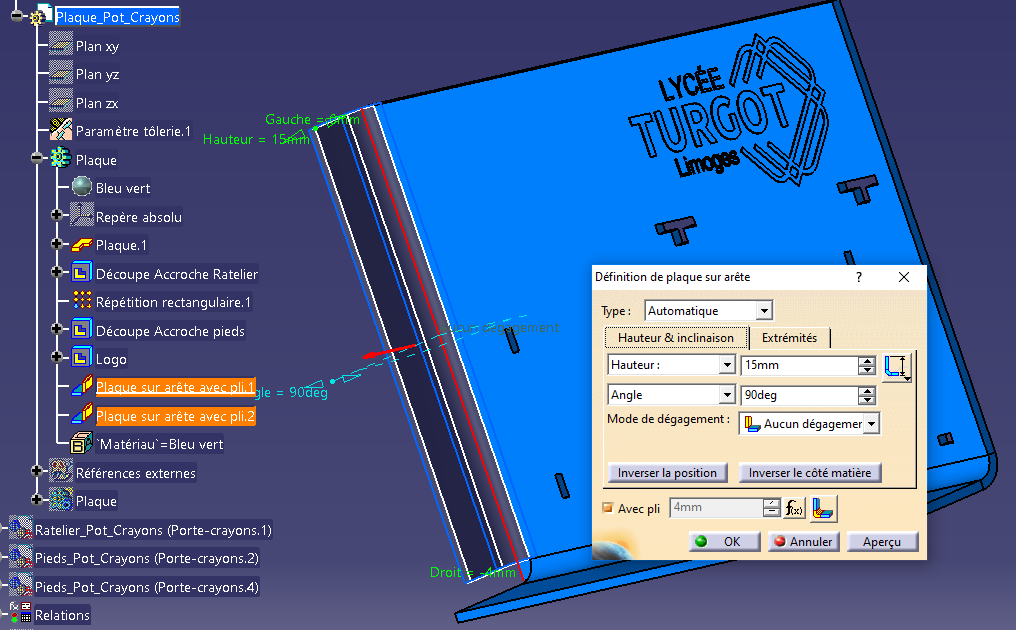Viewport: 1016px width, 630px height.
Task: Expand the Repère absolu node
Action: click(x=57, y=216)
